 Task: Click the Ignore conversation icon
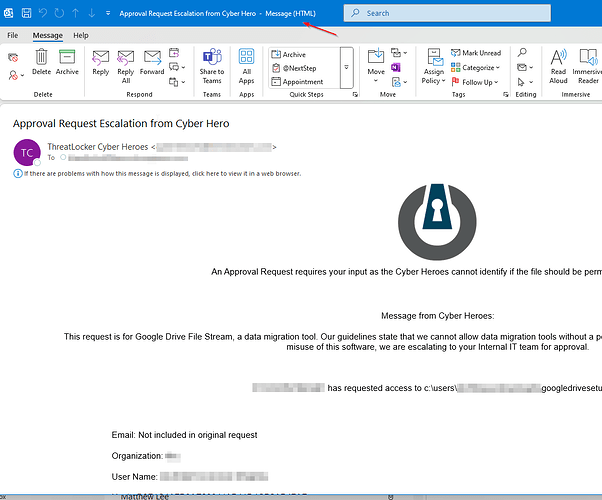[x=13, y=58]
